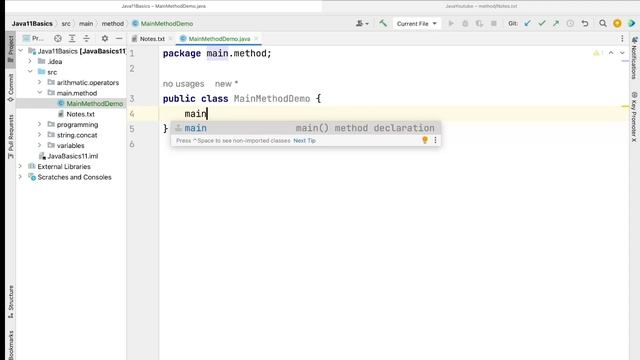Screen dimensions: 640x360
Task: Close the MainMethodDemo.java tab
Action: (256, 39)
